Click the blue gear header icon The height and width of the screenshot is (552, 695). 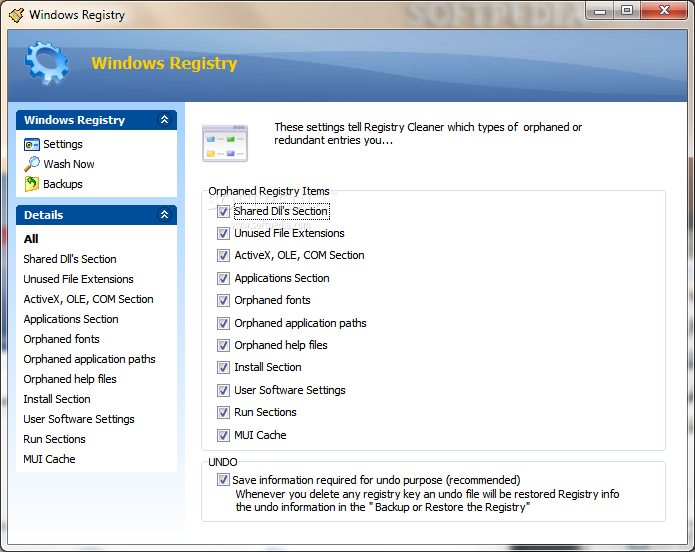(x=47, y=63)
